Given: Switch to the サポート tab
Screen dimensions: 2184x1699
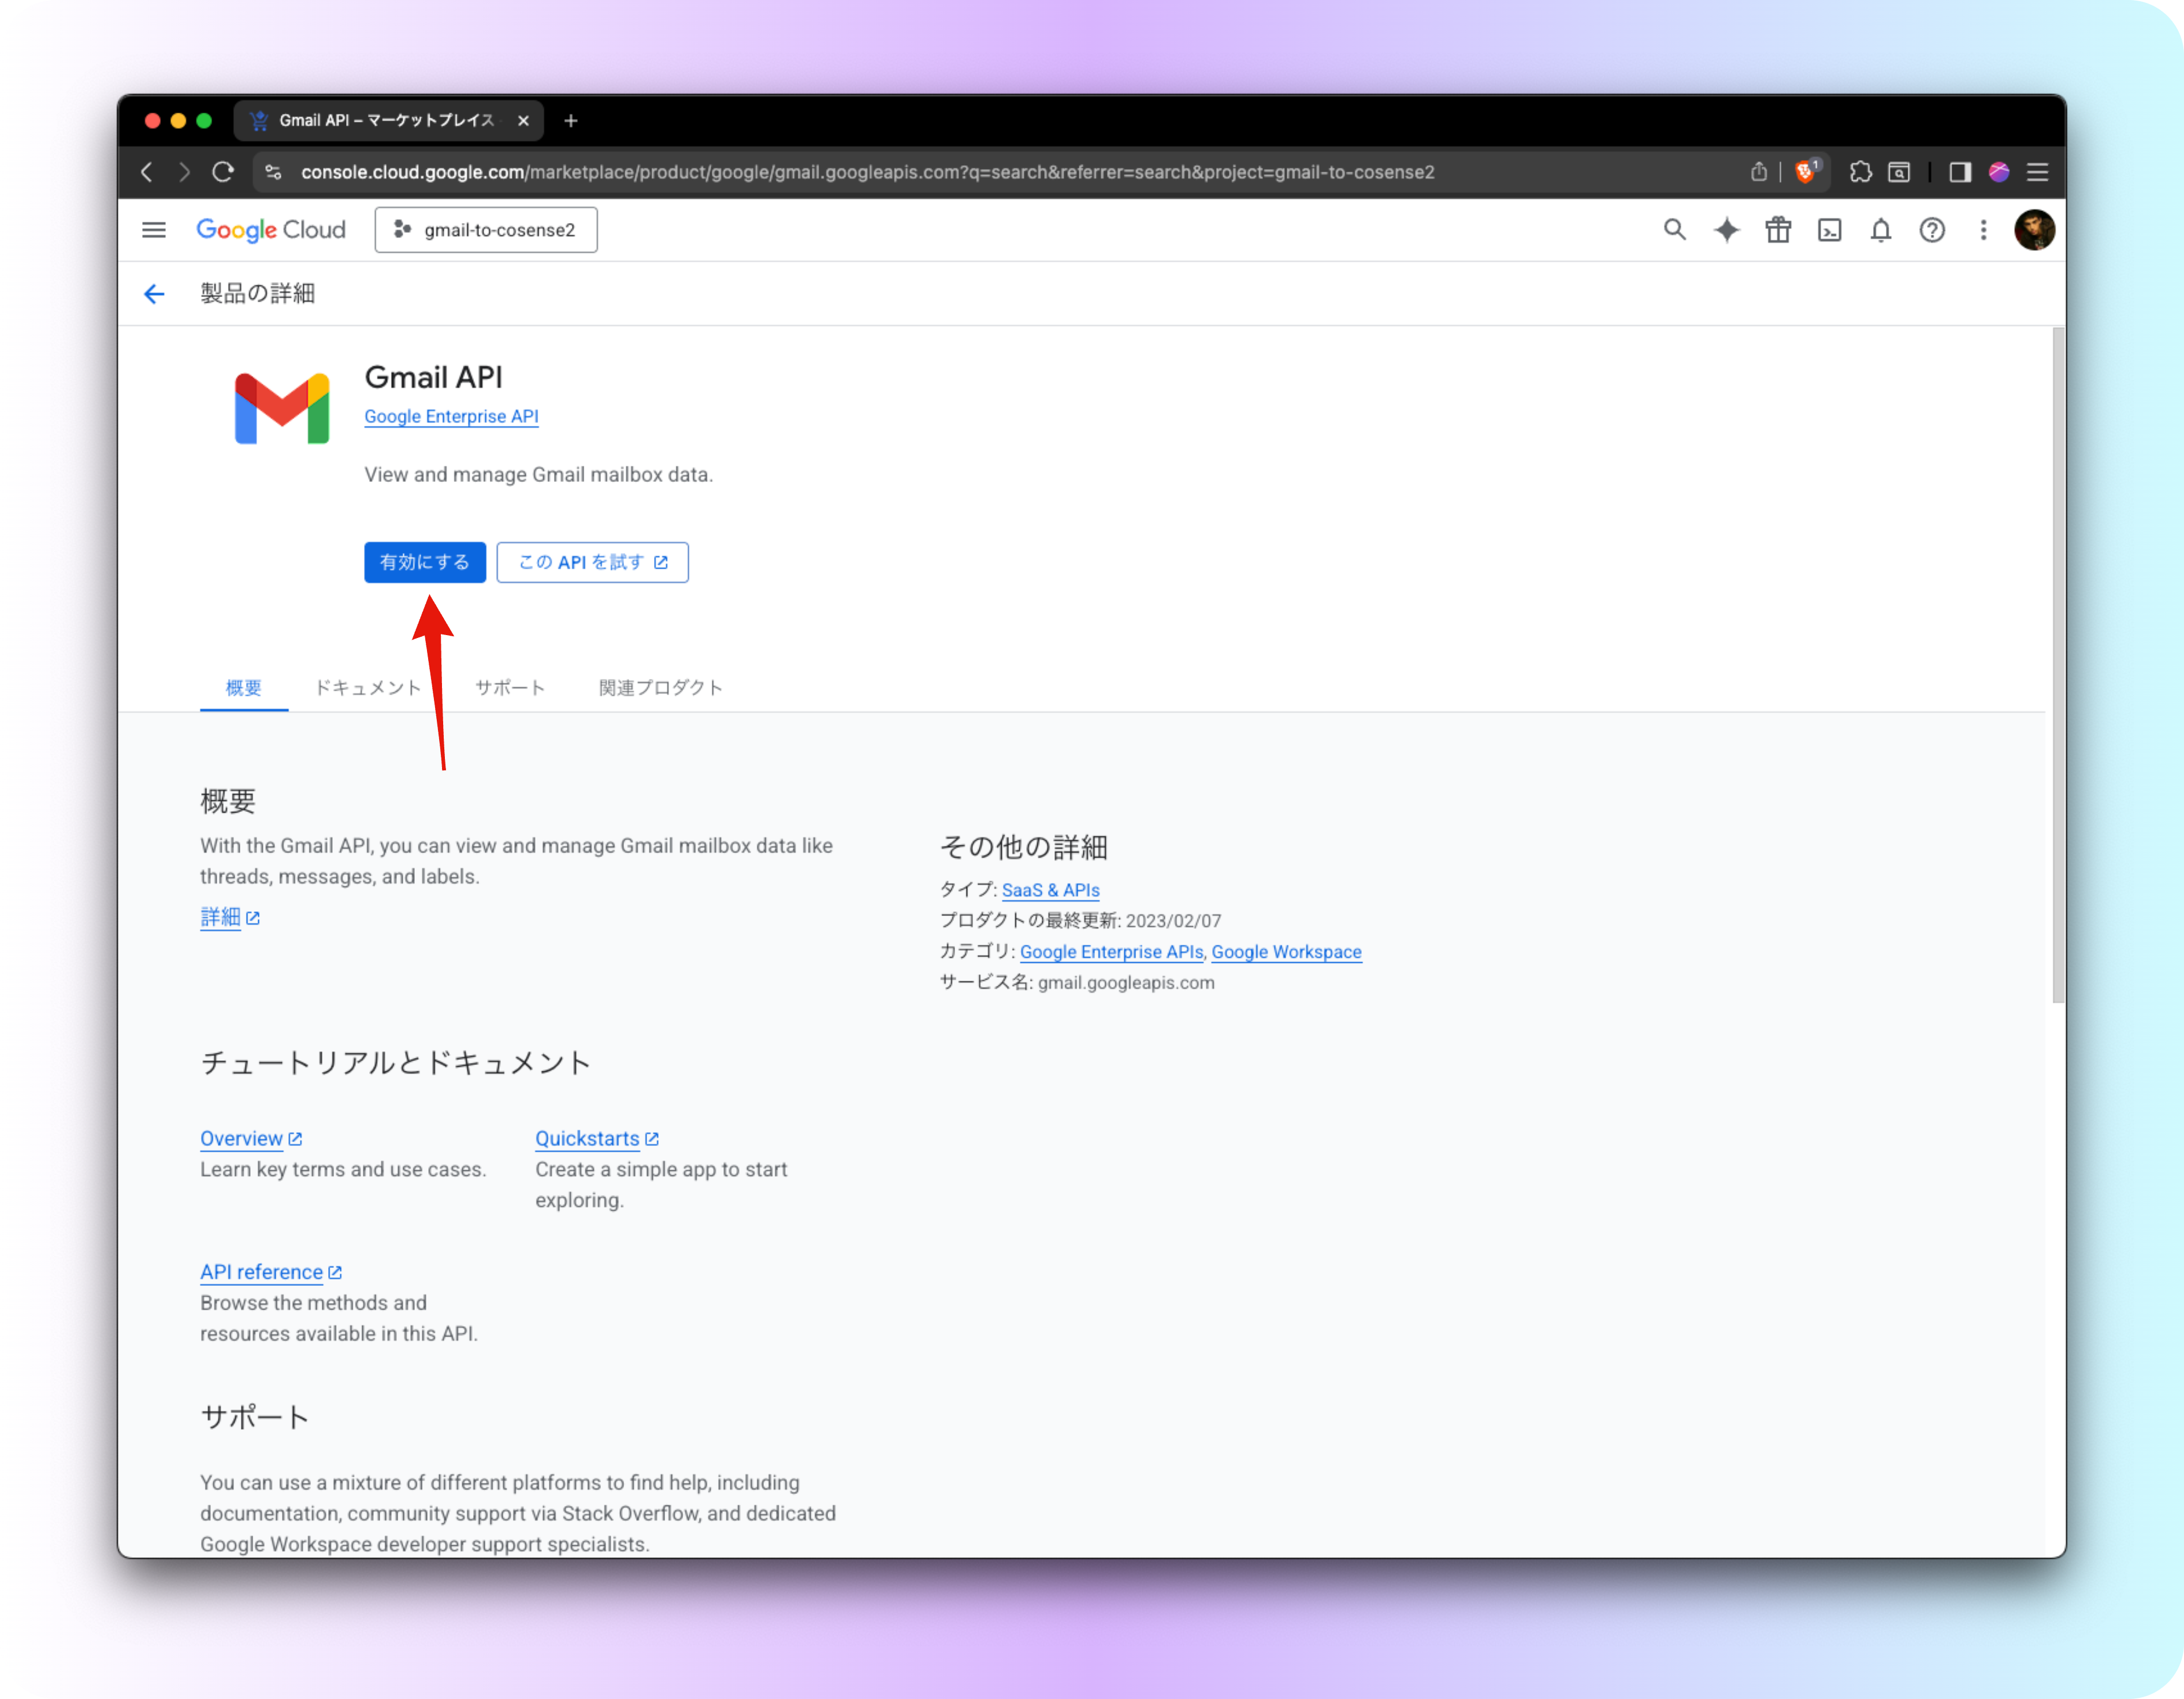Looking at the screenshot, I should pos(510,687).
